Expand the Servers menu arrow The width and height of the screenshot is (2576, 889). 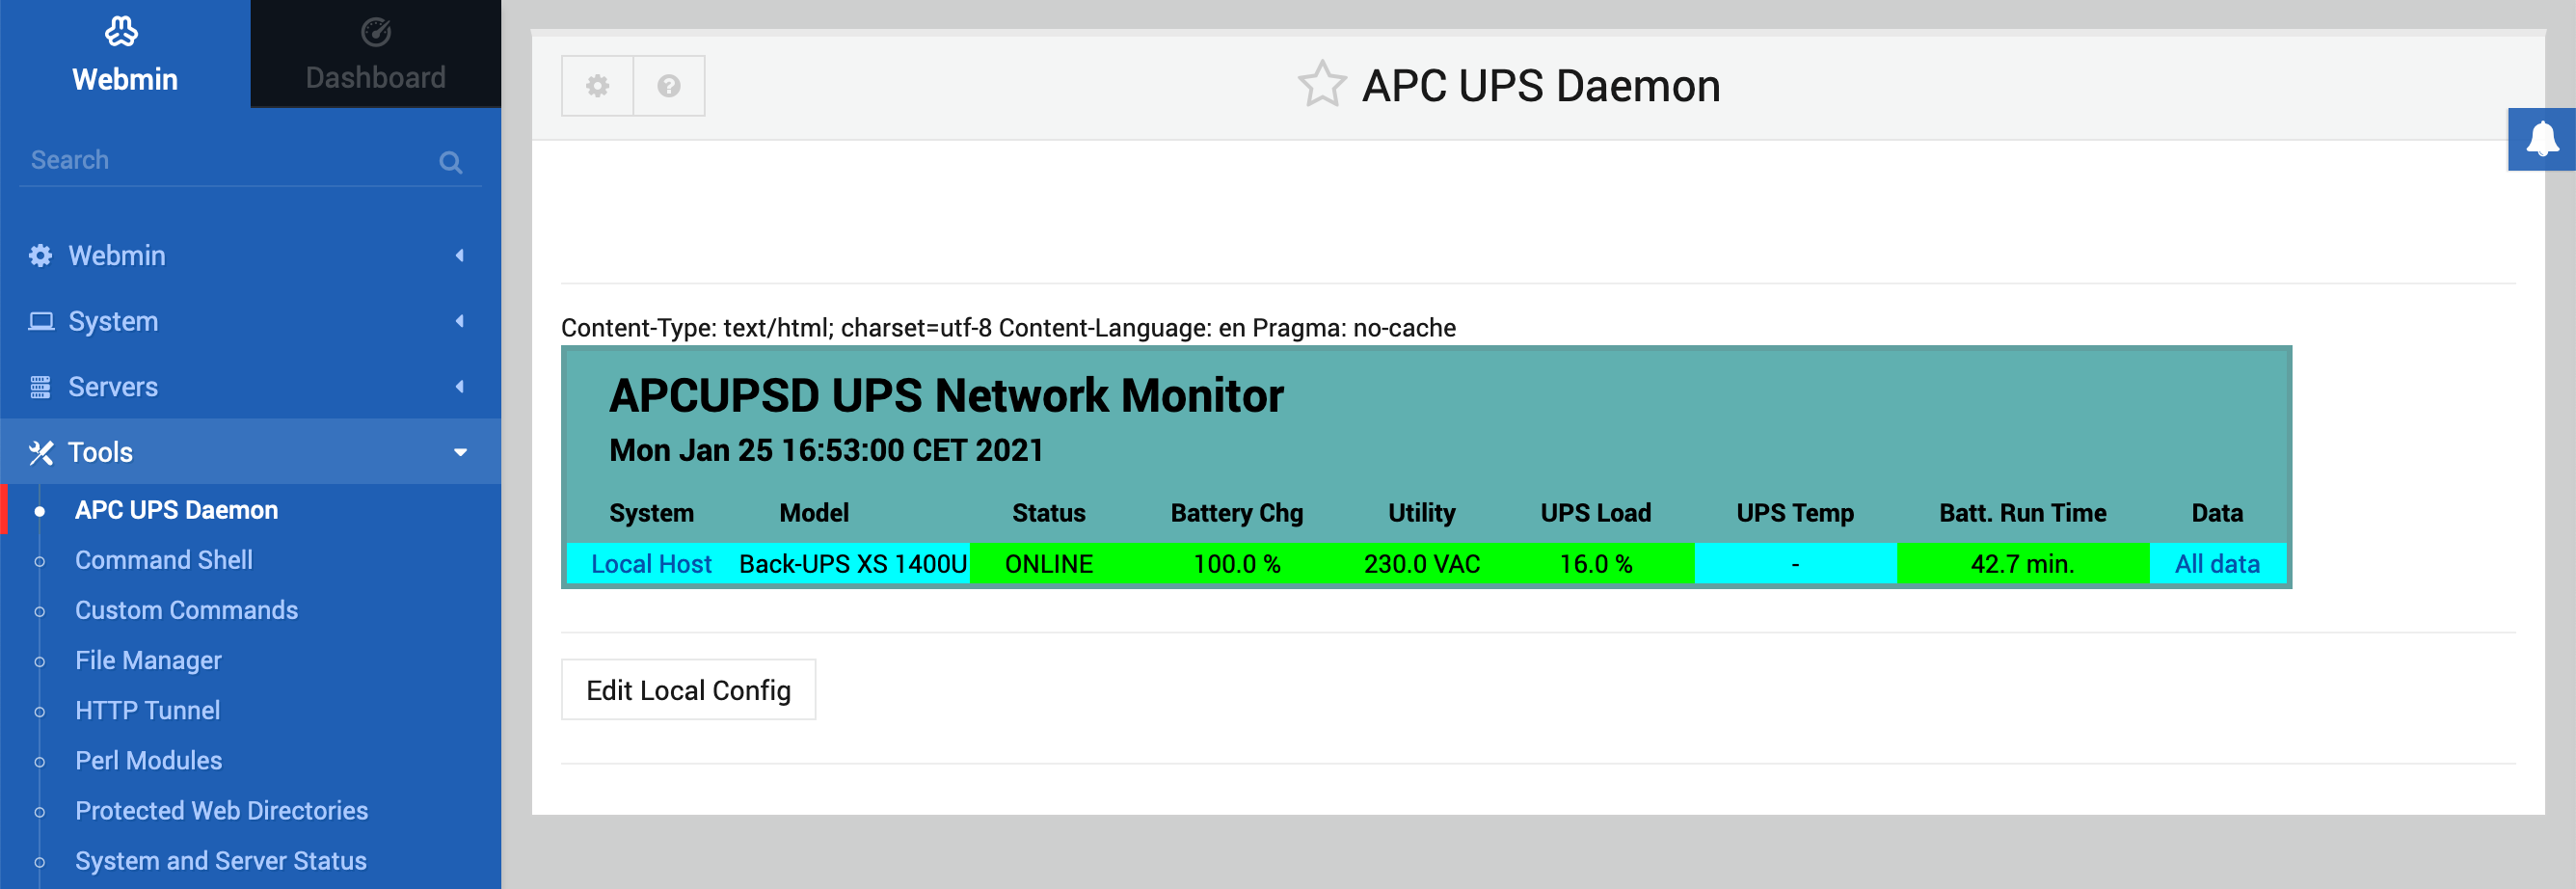coord(460,387)
